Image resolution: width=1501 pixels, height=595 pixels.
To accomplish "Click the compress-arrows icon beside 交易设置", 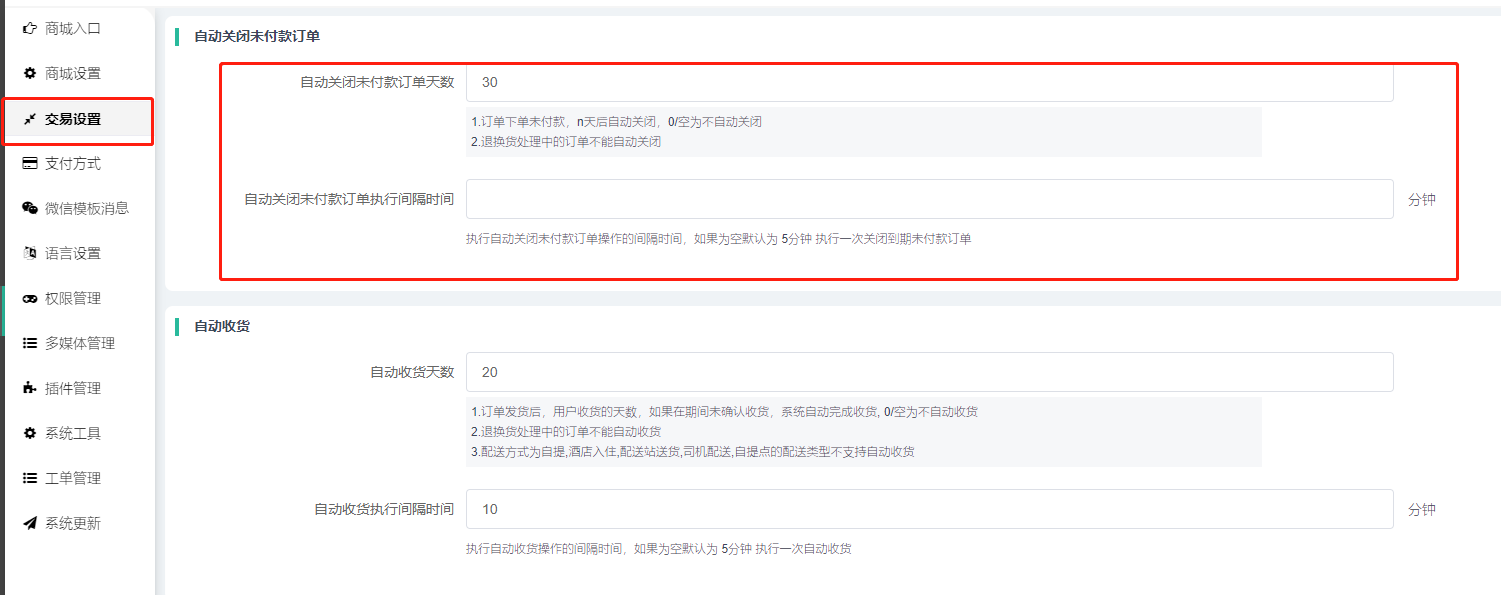I will [30, 119].
